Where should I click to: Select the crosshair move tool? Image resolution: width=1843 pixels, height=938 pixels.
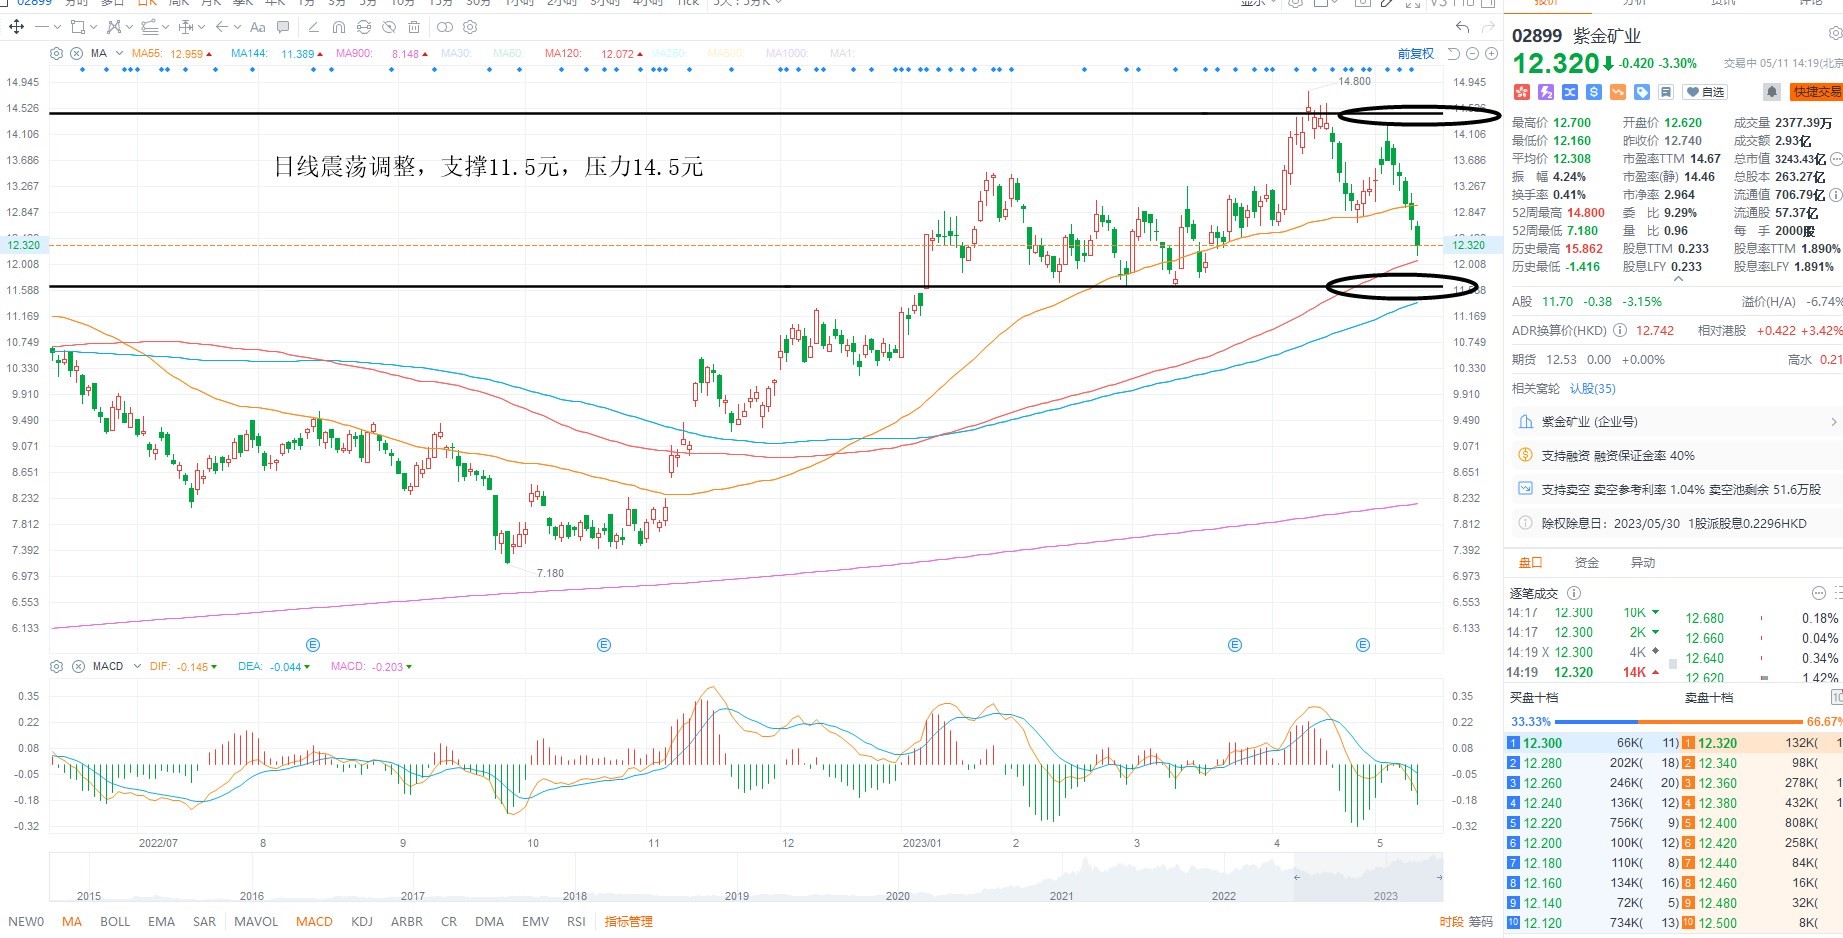16,27
